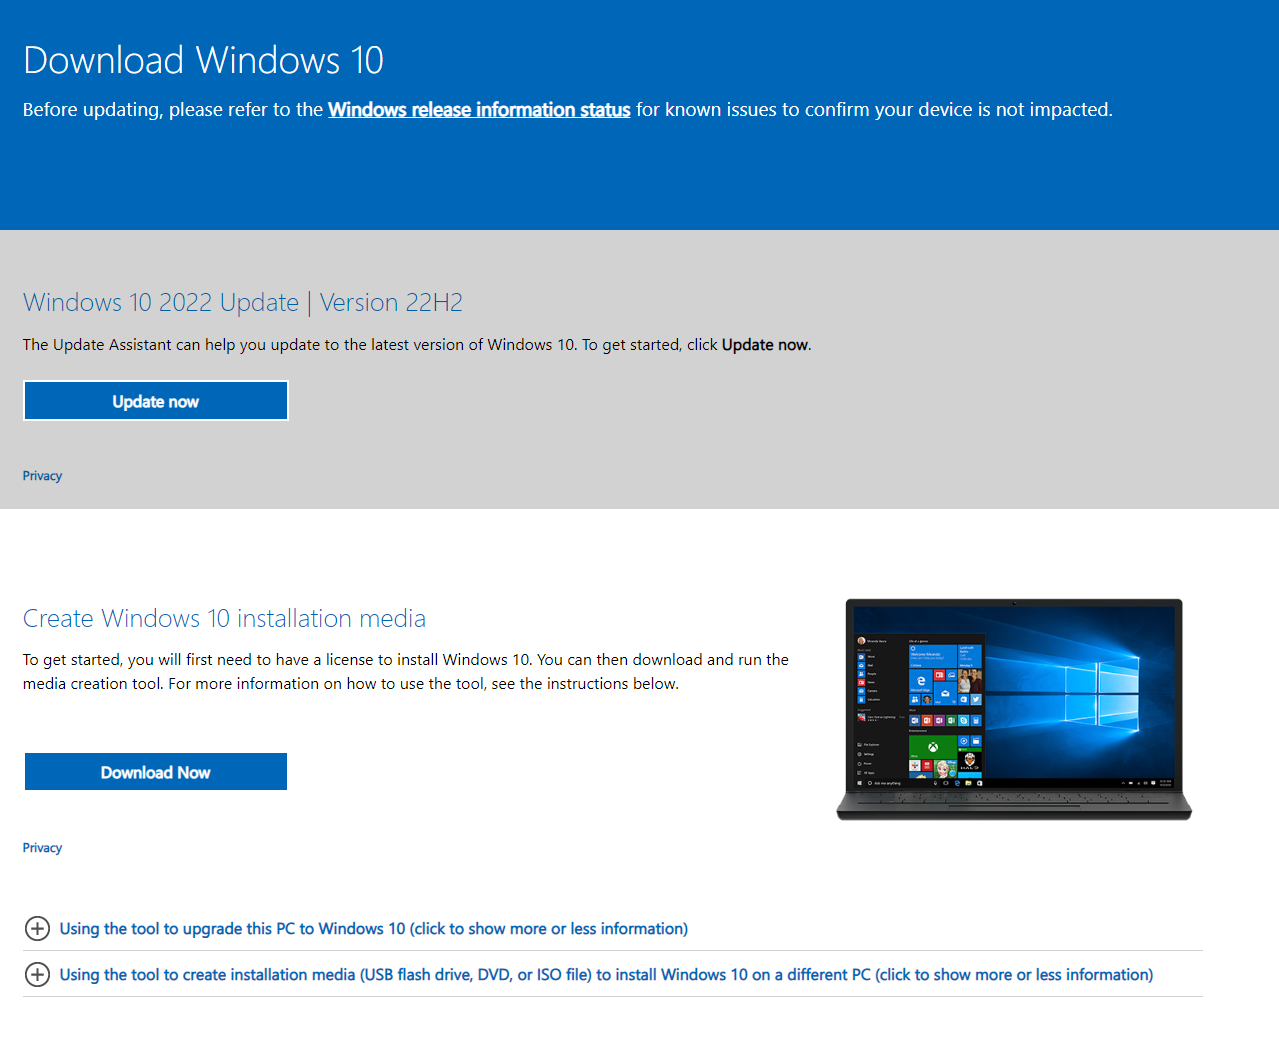Click the Privacy link below Update now
The image size is (1279, 1054).
[41, 475]
